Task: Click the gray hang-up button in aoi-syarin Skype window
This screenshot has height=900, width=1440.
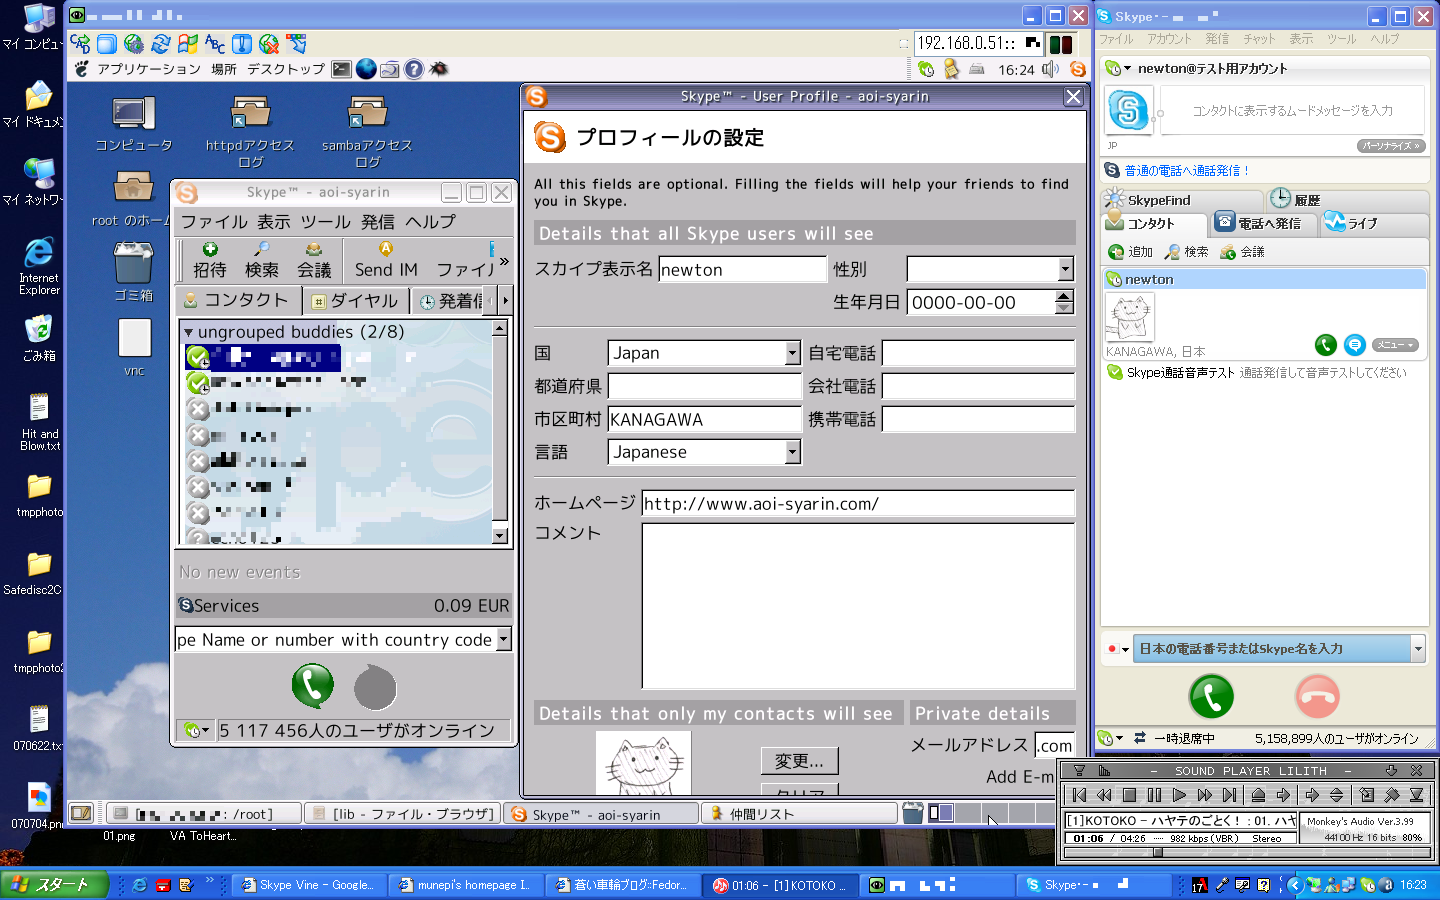Action: [376, 688]
